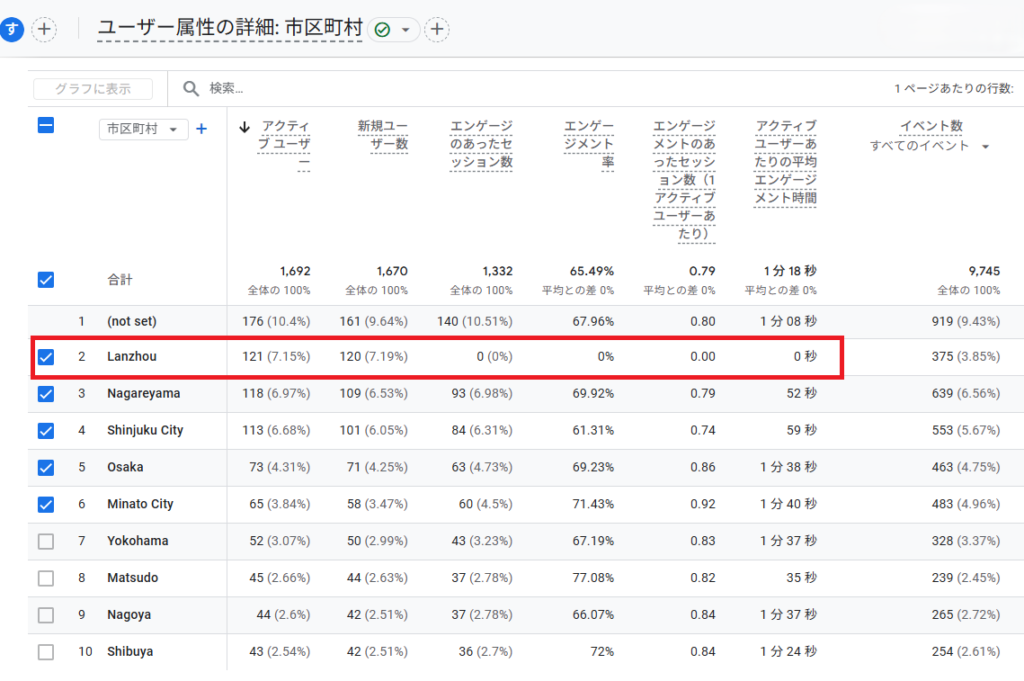Uncheck the Lanzhou row checkbox
1024x681 pixels.
pyautogui.click(x=45, y=357)
